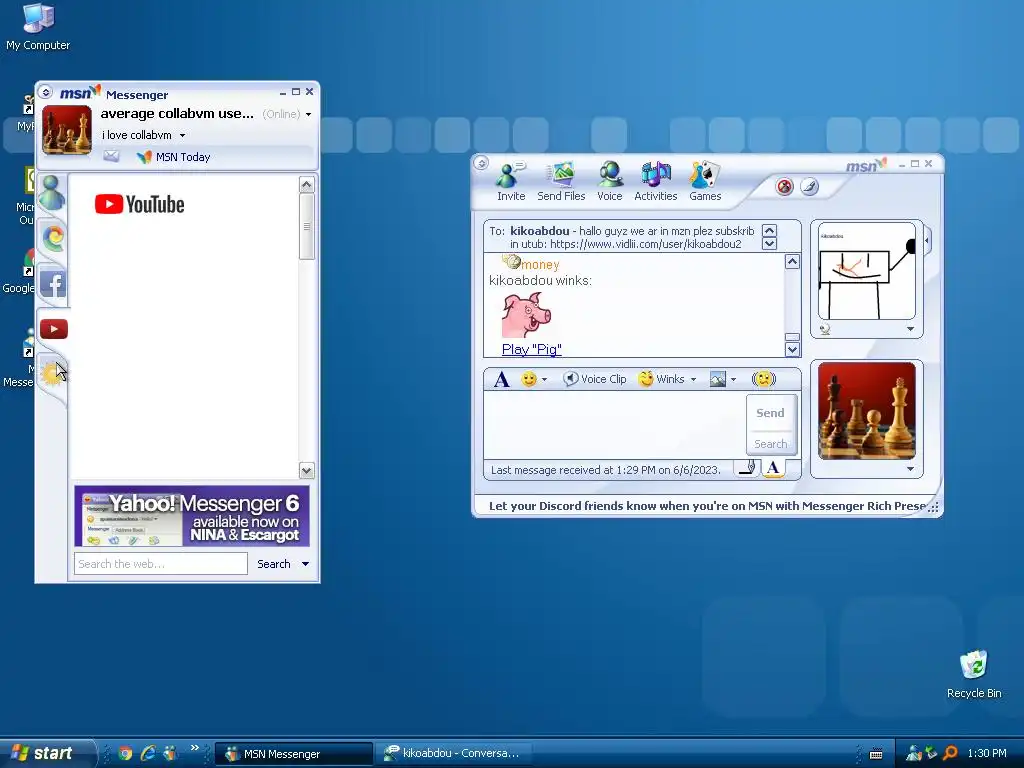Screen dimensions: 1024x768
Task: Select My Computer desktop icon
Action: click(38, 27)
